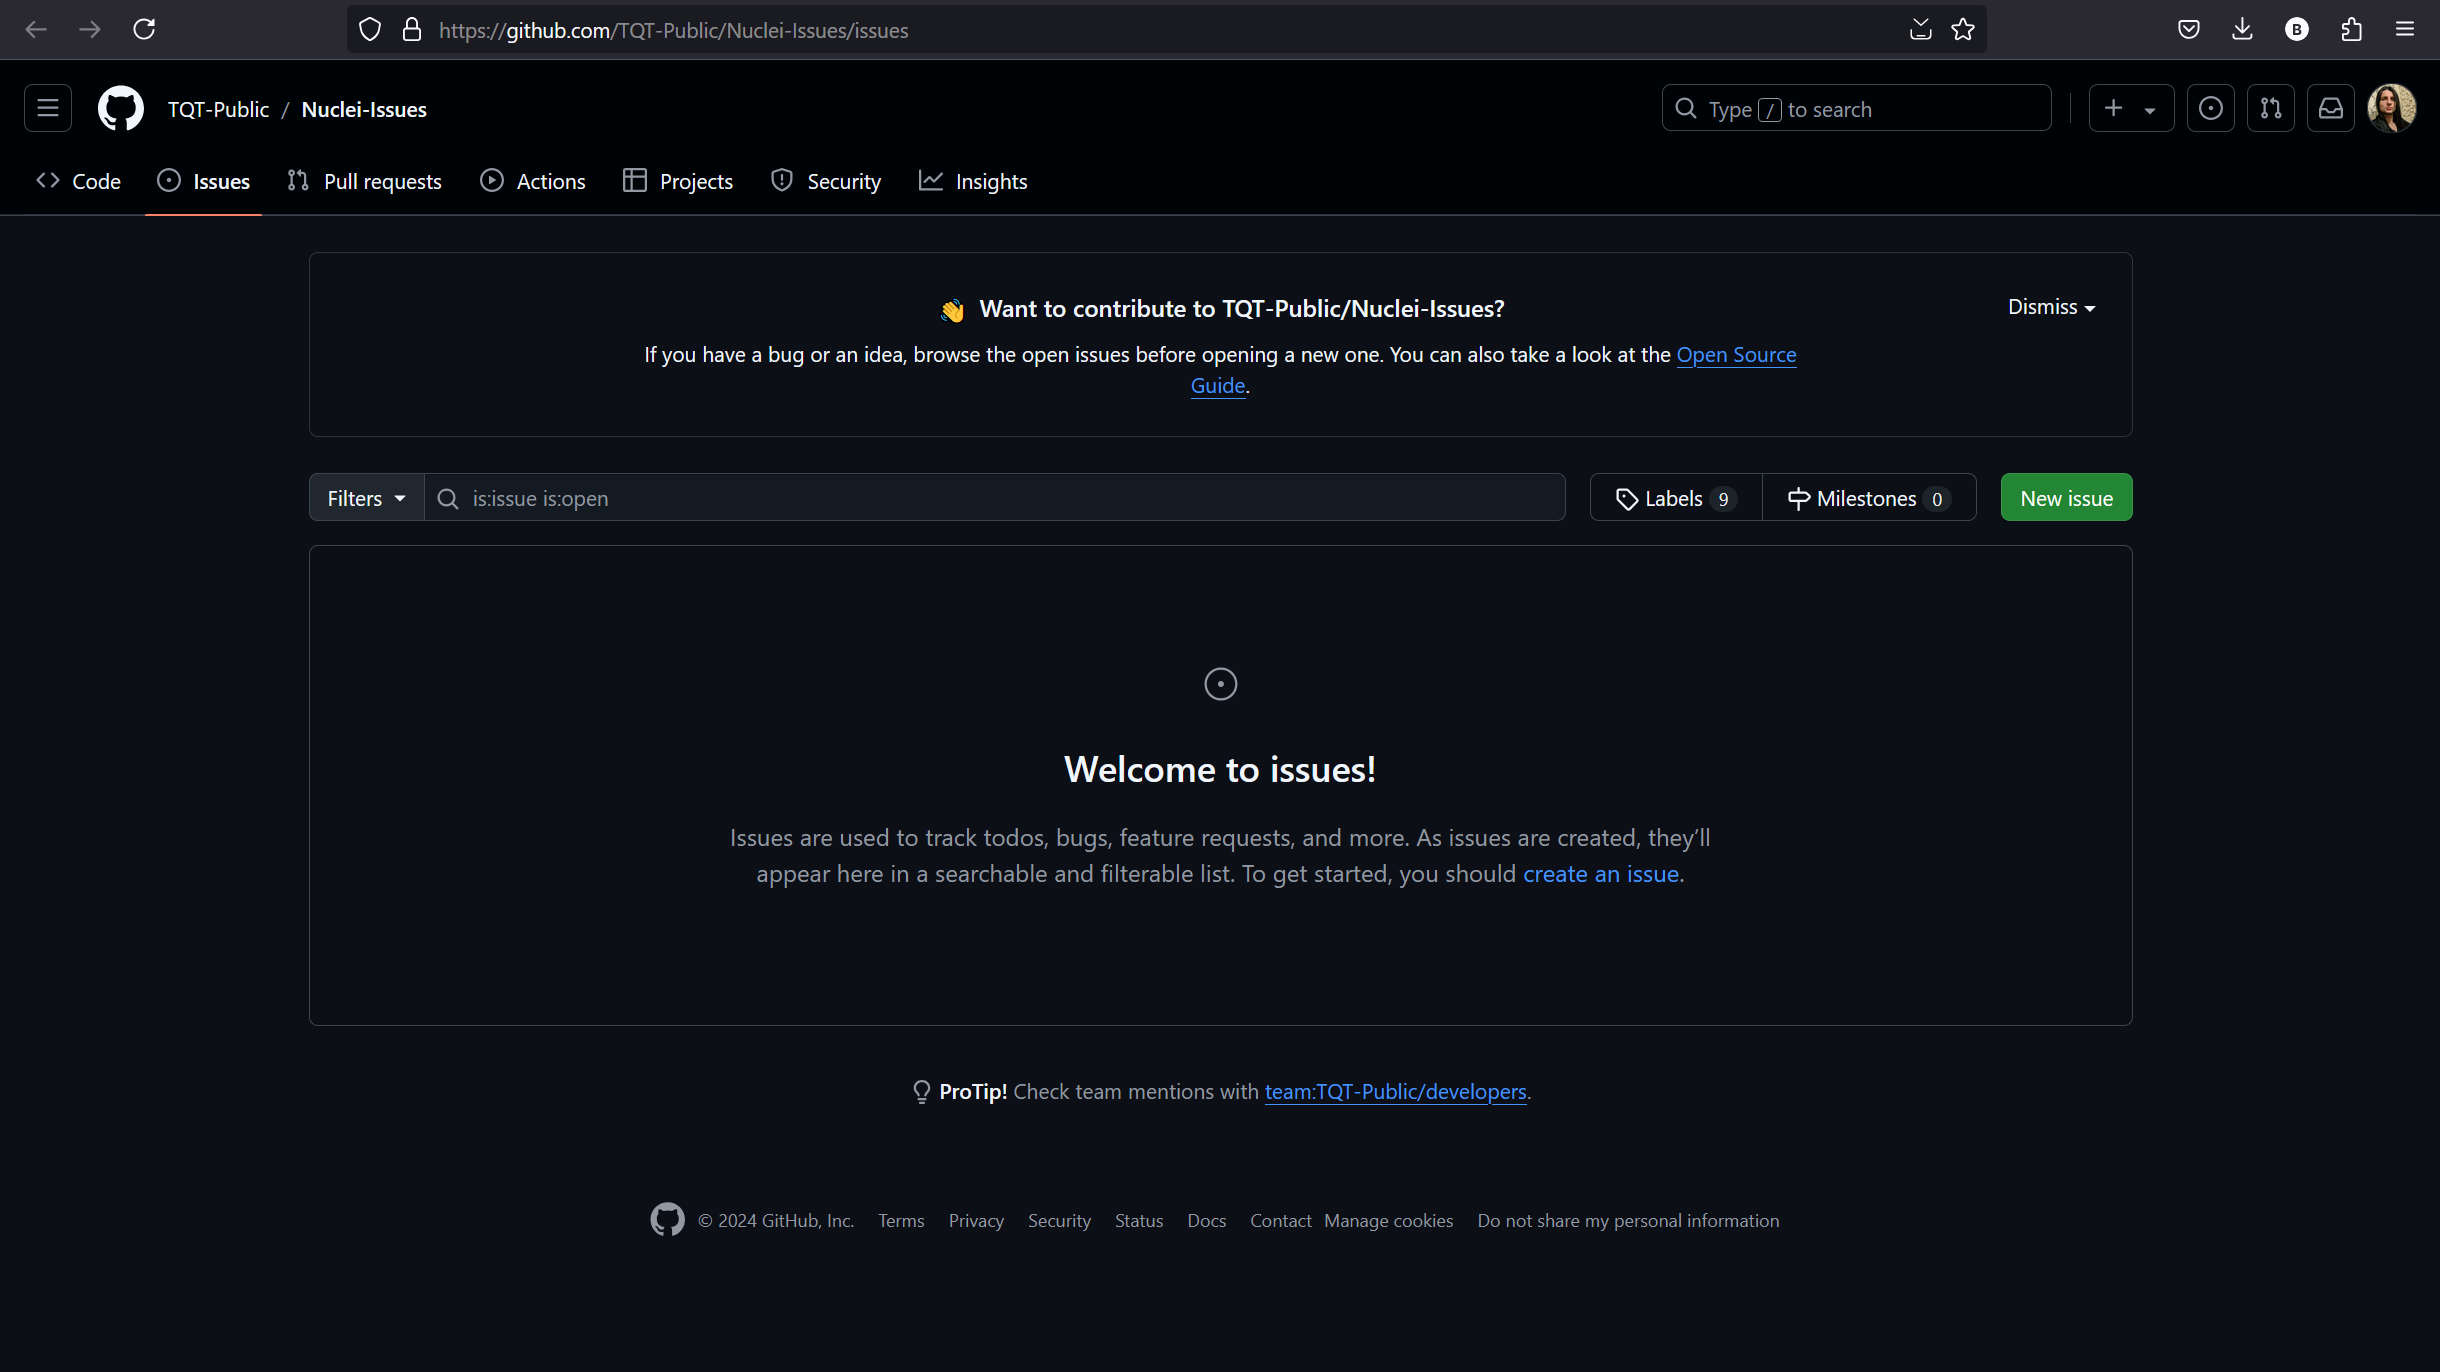
Task: Click the team:TQT-Public/developers link
Action: [1396, 1092]
